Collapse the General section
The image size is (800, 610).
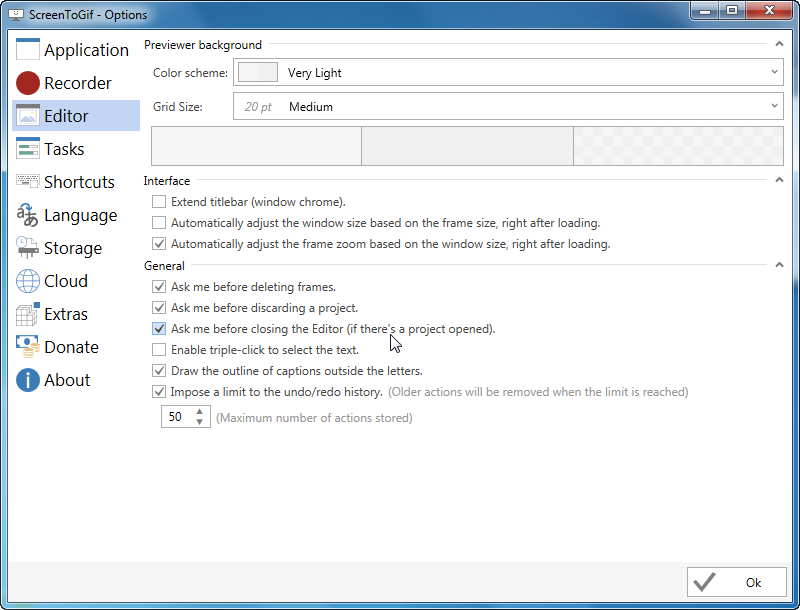pos(779,264)
